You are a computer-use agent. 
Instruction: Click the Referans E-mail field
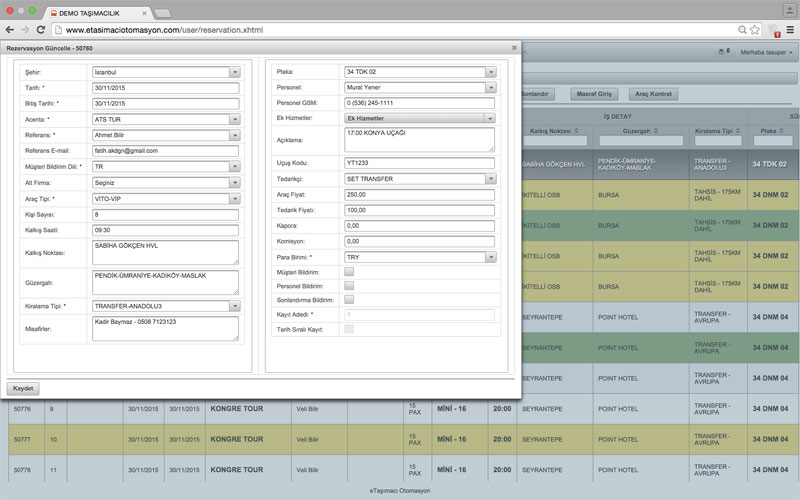[165, 151]
